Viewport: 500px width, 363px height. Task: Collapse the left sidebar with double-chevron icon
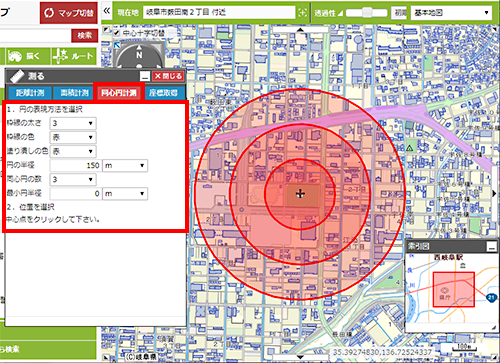point(107,11)
